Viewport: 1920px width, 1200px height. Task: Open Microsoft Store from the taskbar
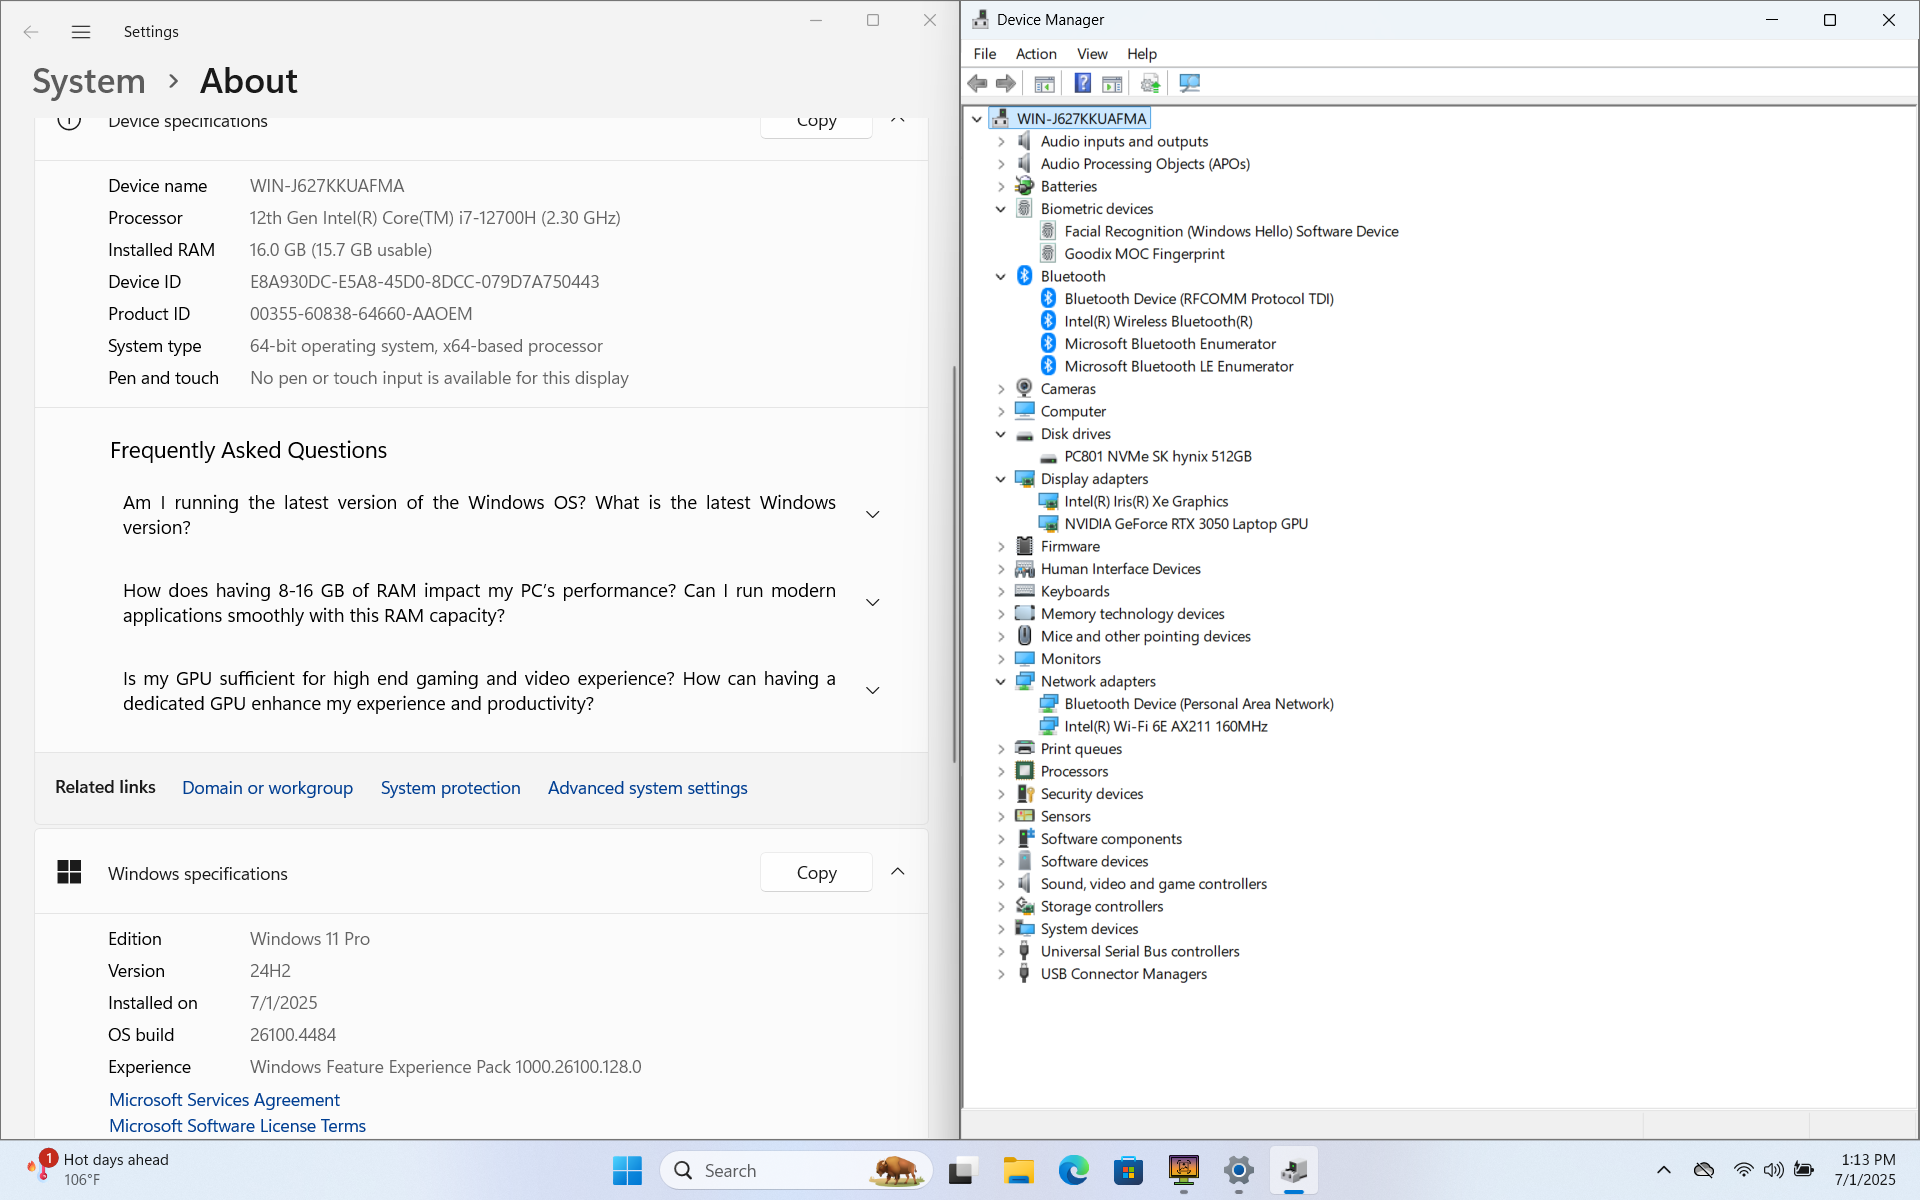[x=1128, y=1170]
